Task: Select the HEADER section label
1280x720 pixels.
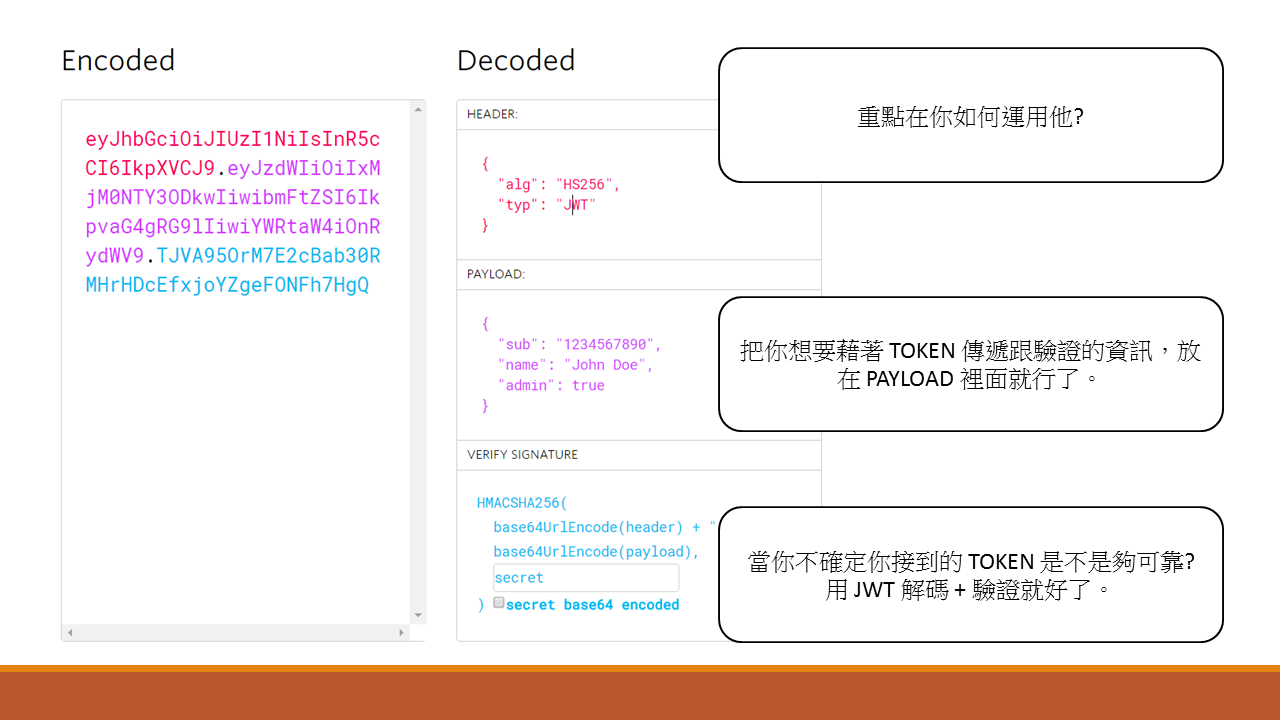Action: point(492,114)
